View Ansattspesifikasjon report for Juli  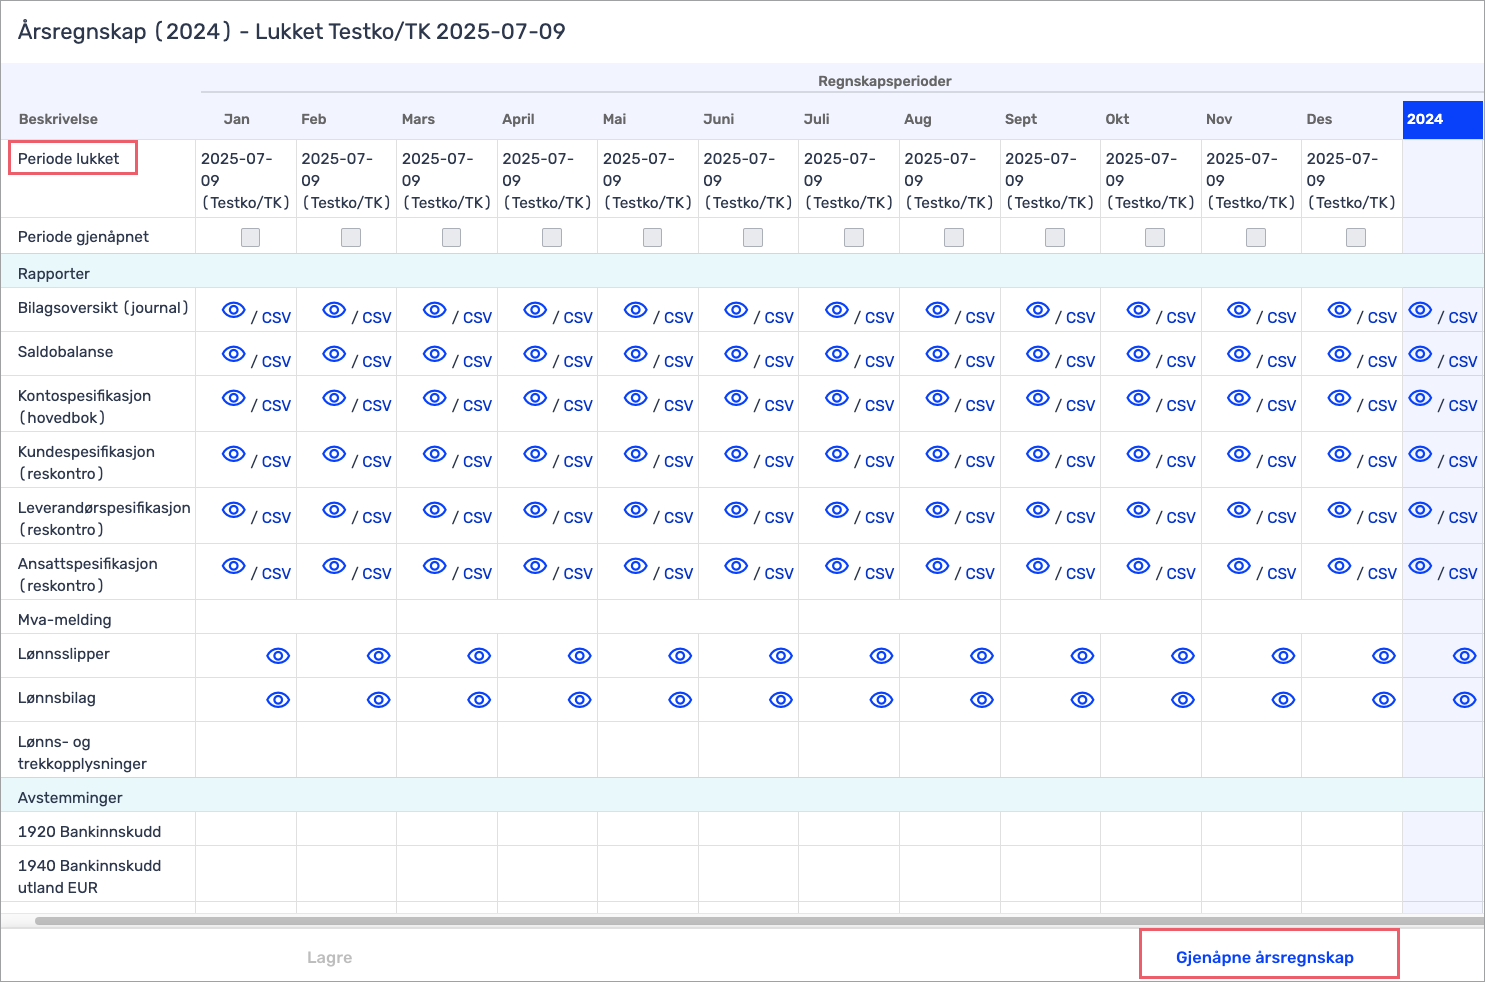837,566
